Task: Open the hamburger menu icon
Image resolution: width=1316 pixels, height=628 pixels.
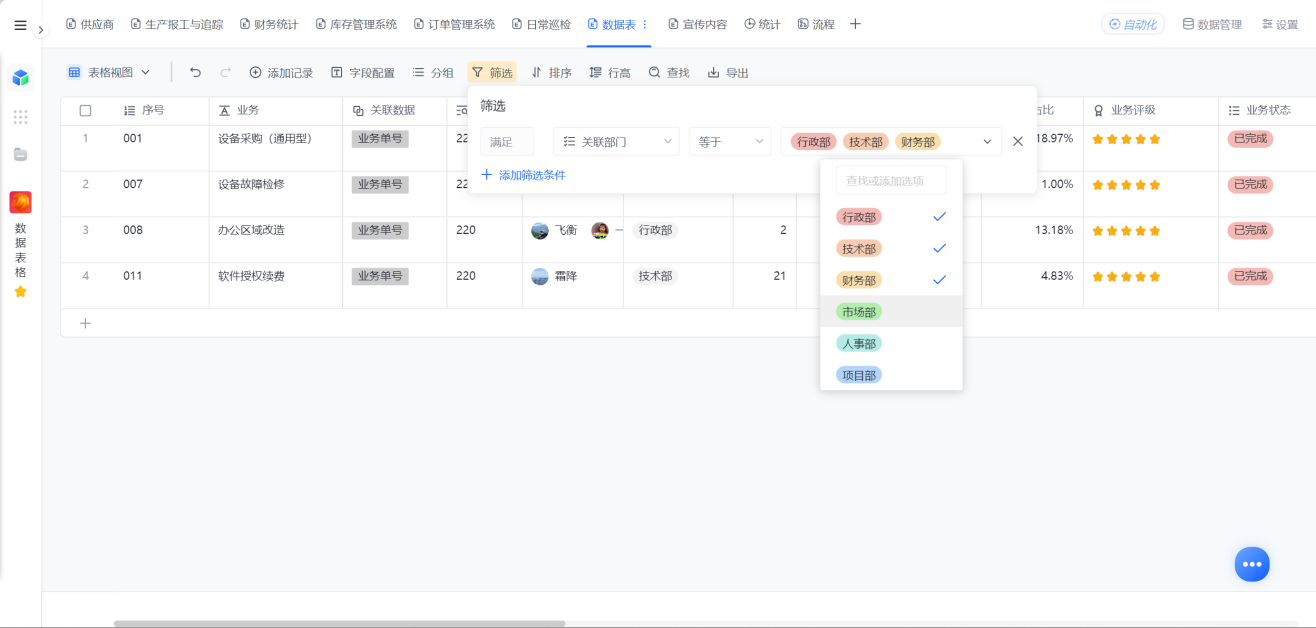Action: (x=20, y=25)
